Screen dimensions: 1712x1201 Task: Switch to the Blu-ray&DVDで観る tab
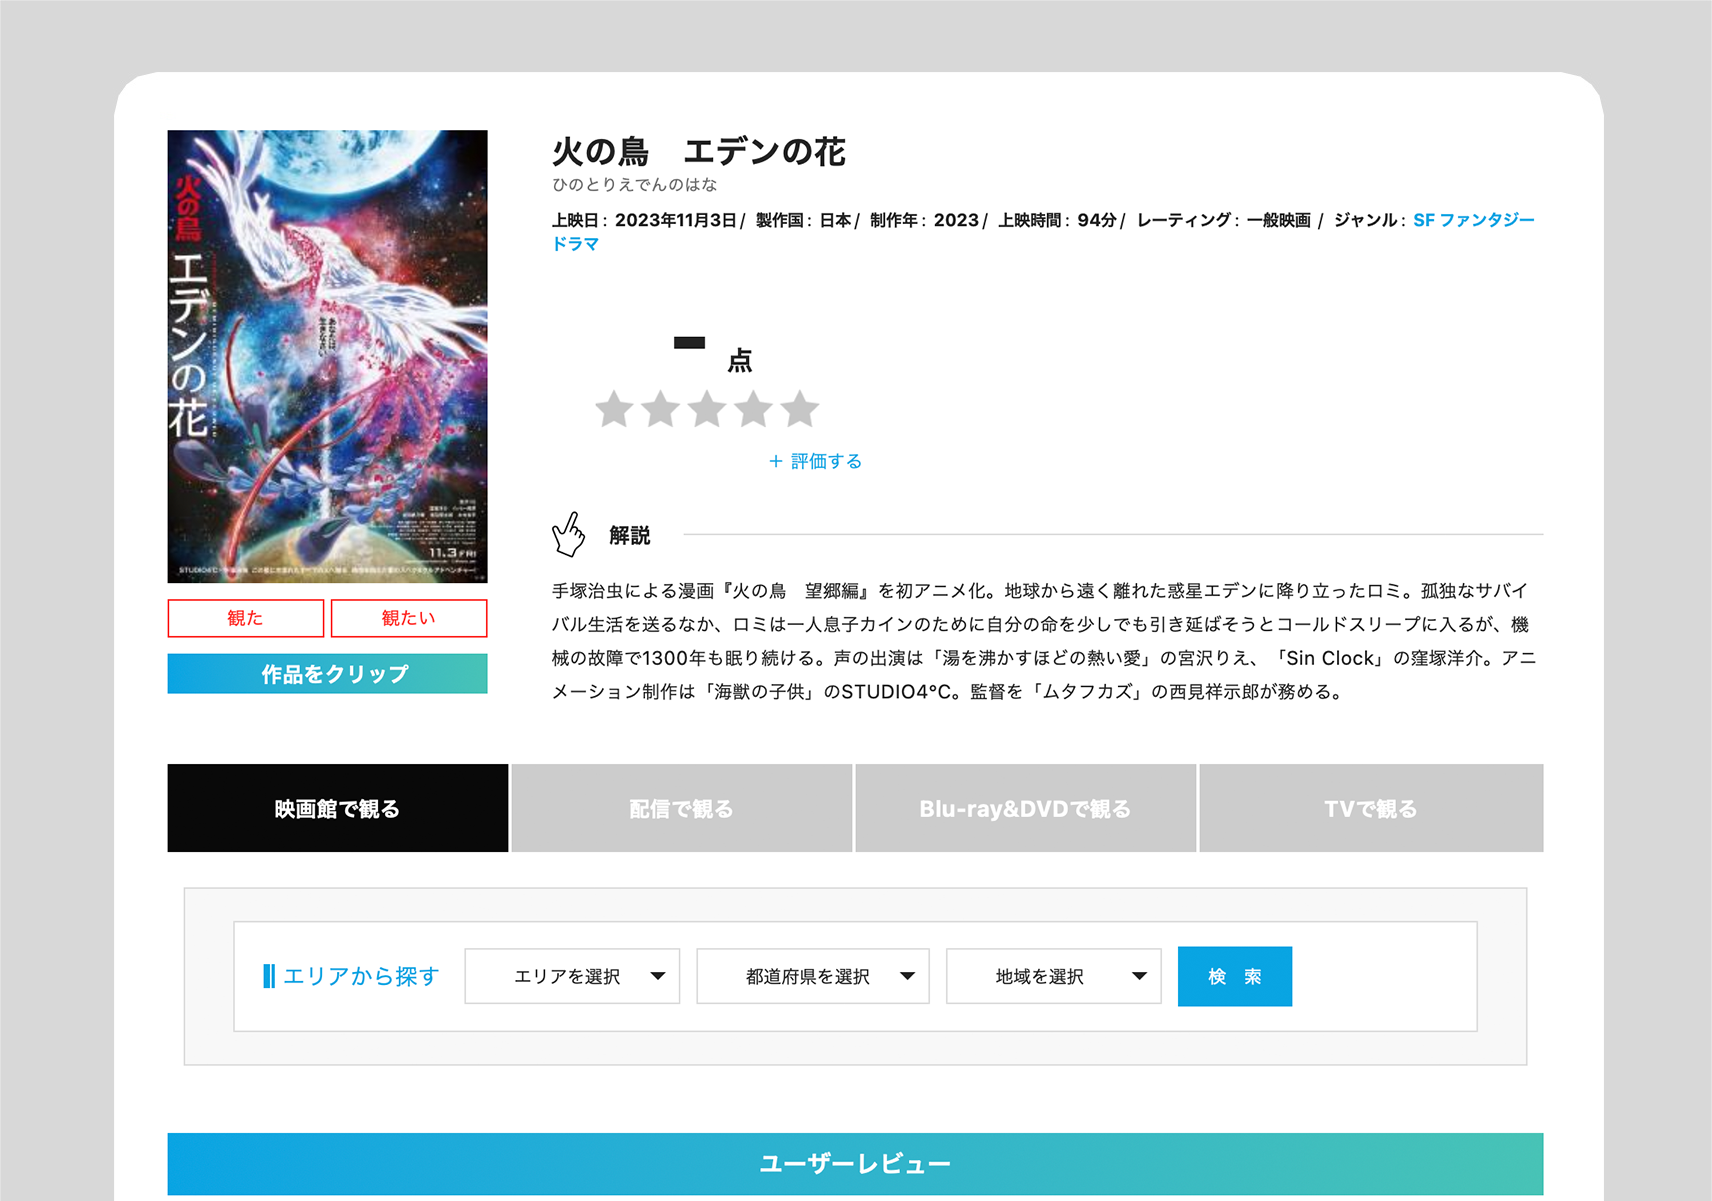(x=1026, y=808)
